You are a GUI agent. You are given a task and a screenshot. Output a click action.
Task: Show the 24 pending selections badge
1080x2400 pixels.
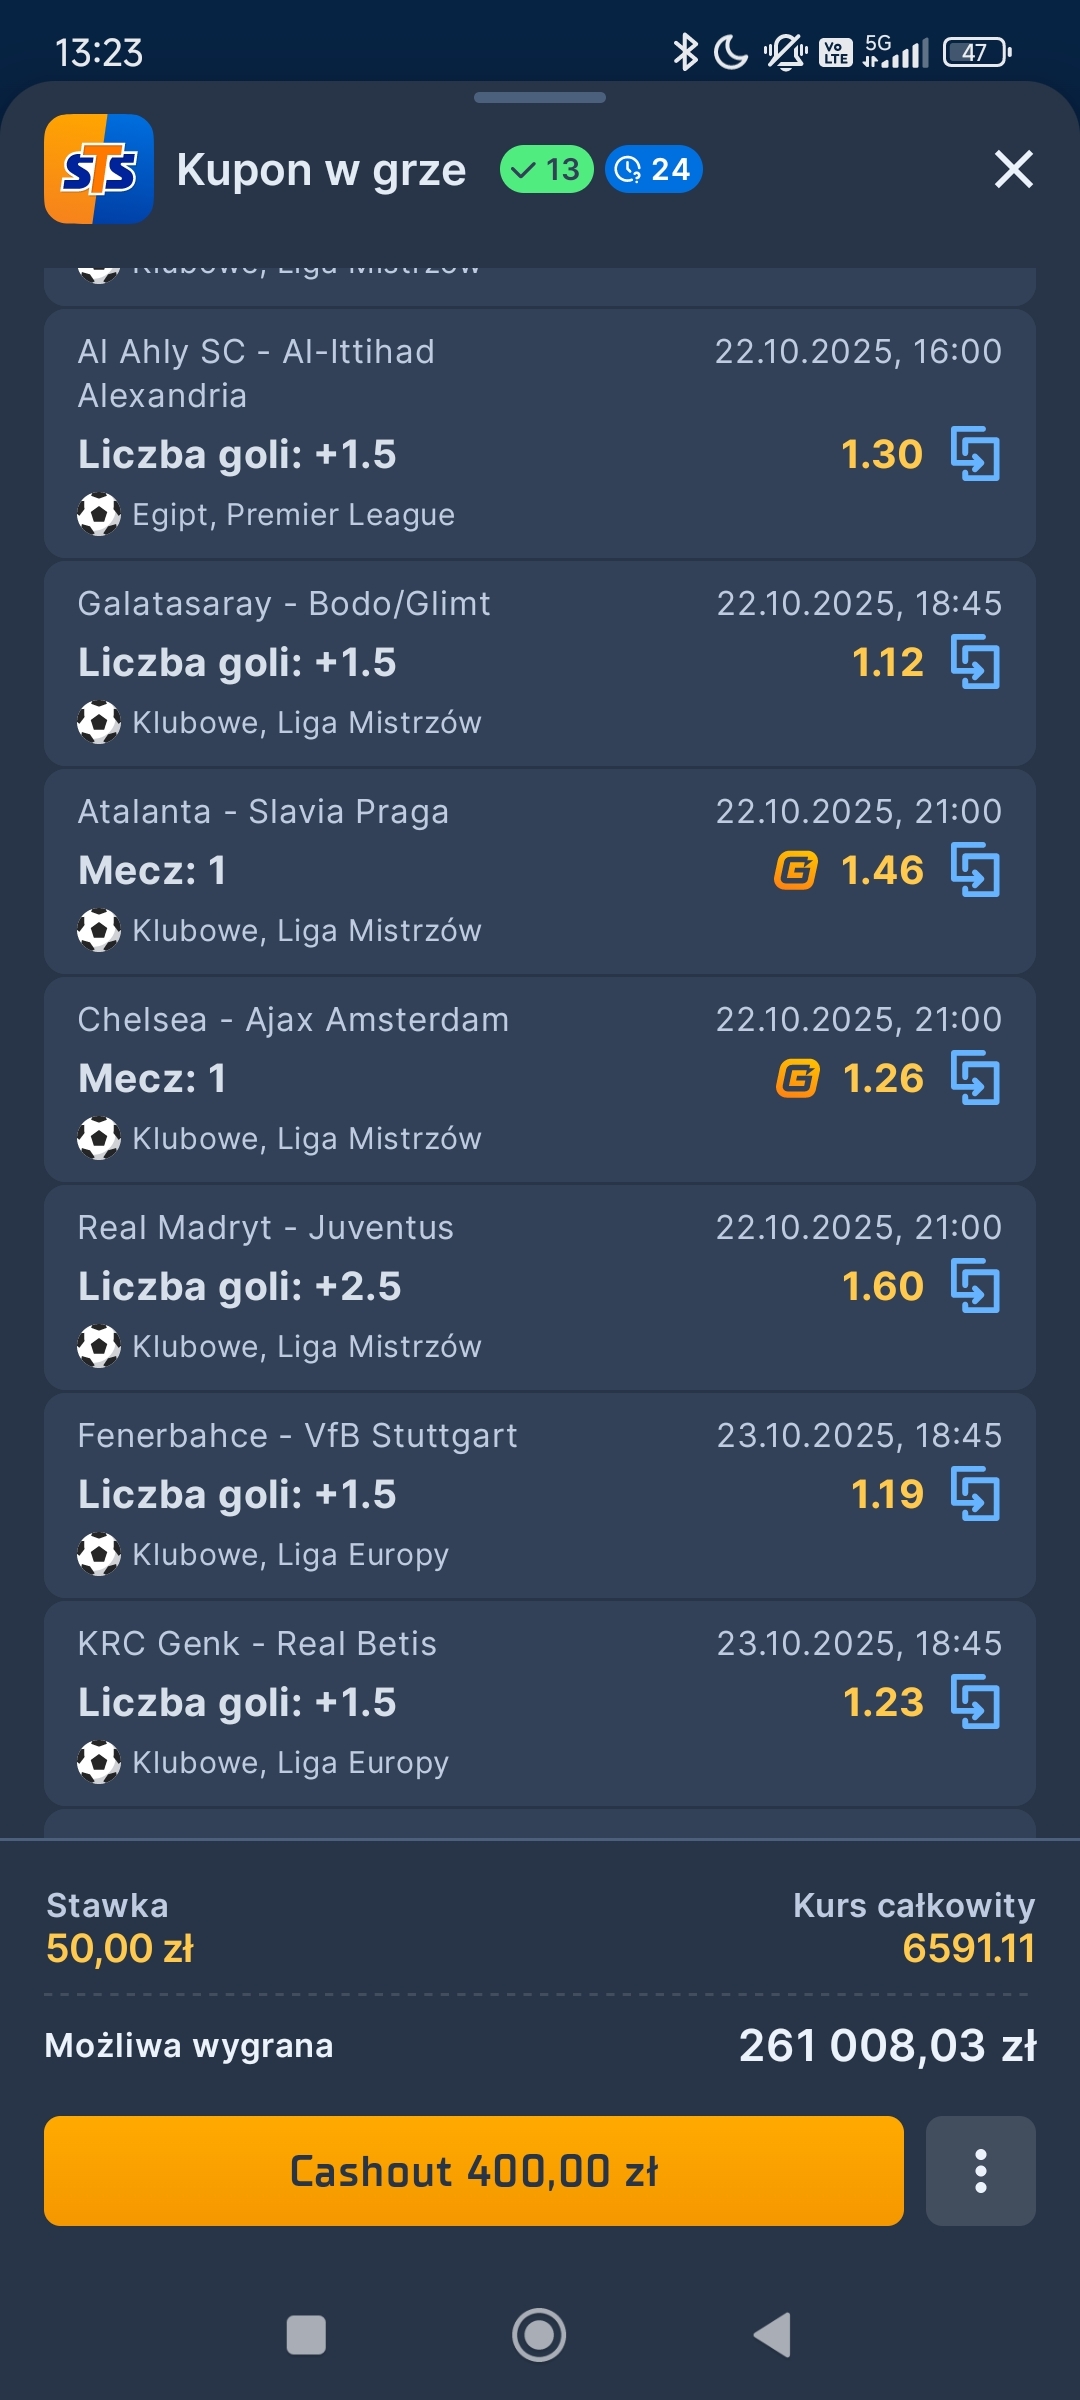(x=653, y=169)
